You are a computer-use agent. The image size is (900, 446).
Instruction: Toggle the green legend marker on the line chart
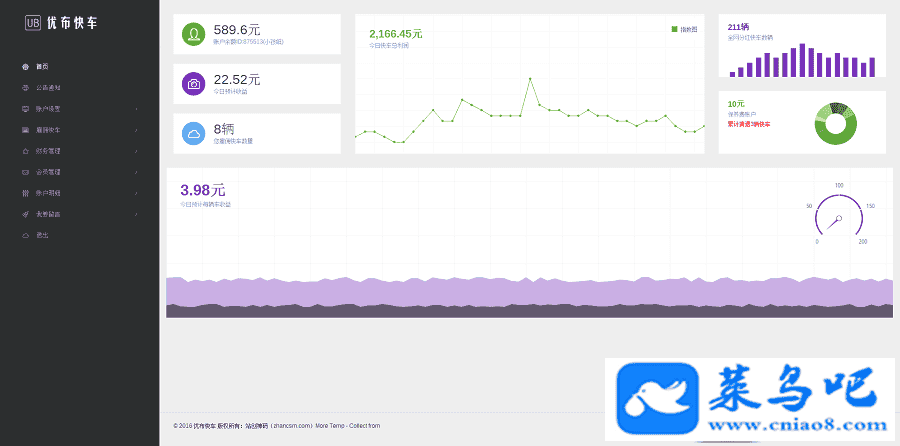674,29
